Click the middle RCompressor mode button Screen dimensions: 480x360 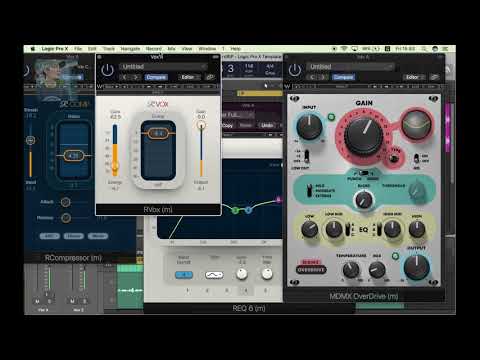(x=74, y=236)
